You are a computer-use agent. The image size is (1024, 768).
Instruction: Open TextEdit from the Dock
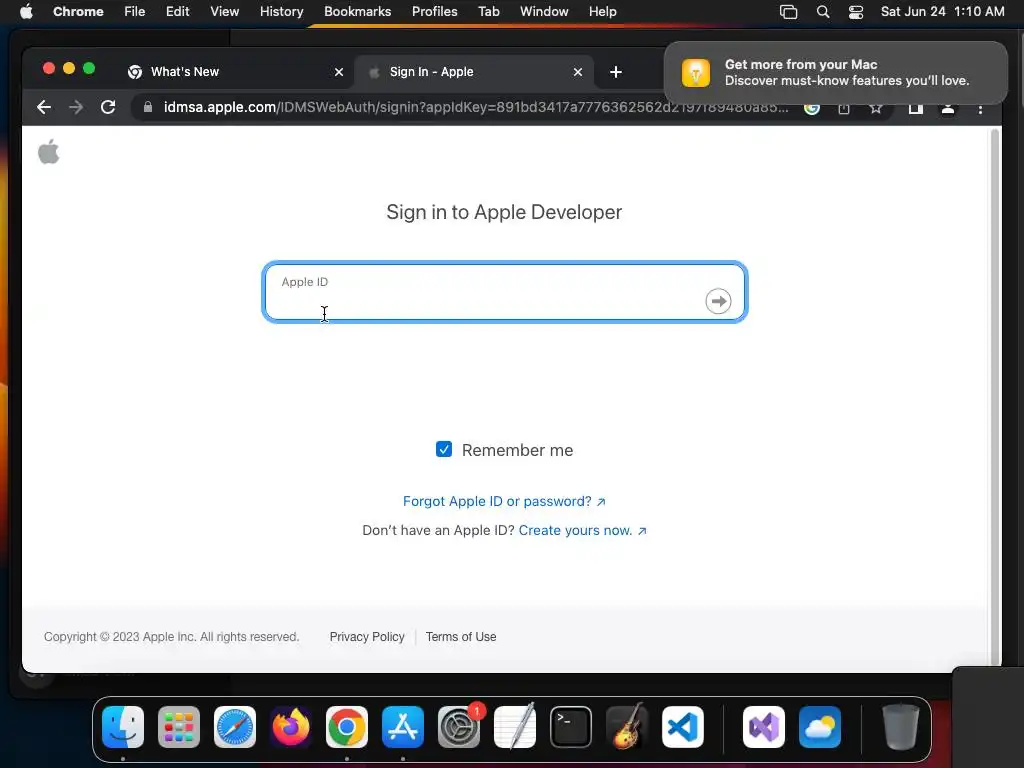tap(515, 727)
